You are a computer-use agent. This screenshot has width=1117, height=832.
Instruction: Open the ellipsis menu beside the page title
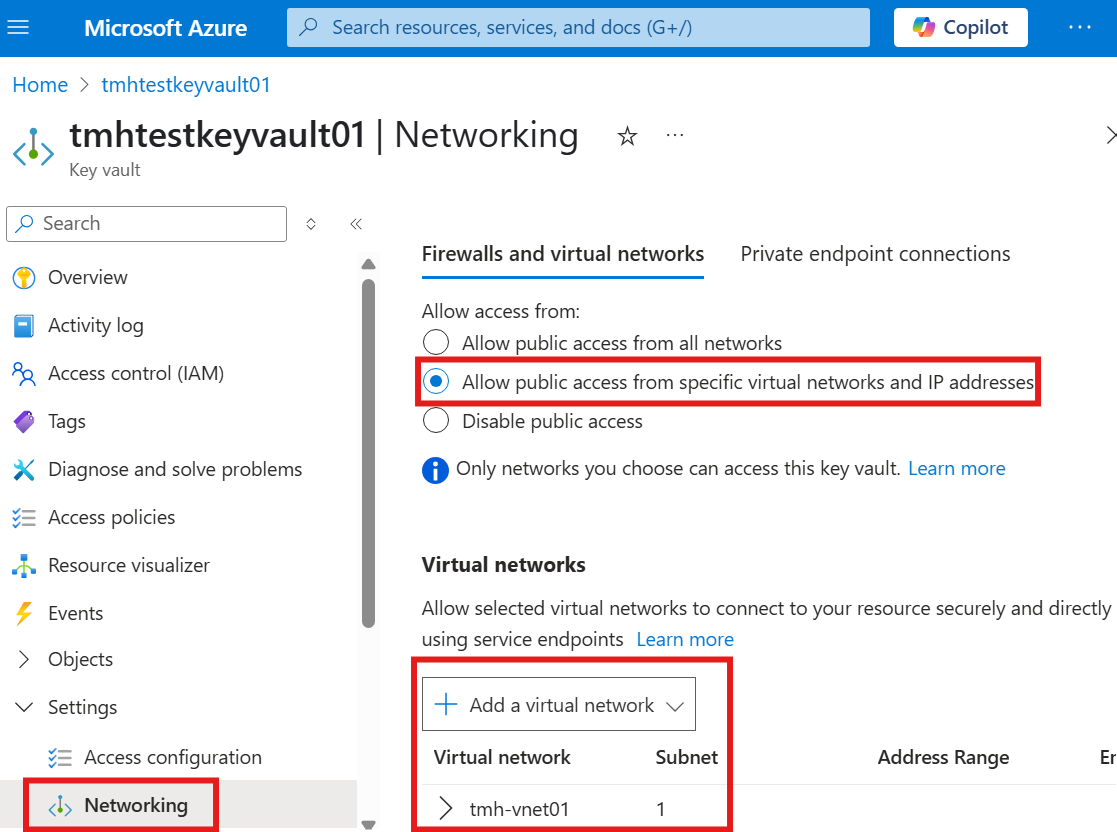[675, 135]
